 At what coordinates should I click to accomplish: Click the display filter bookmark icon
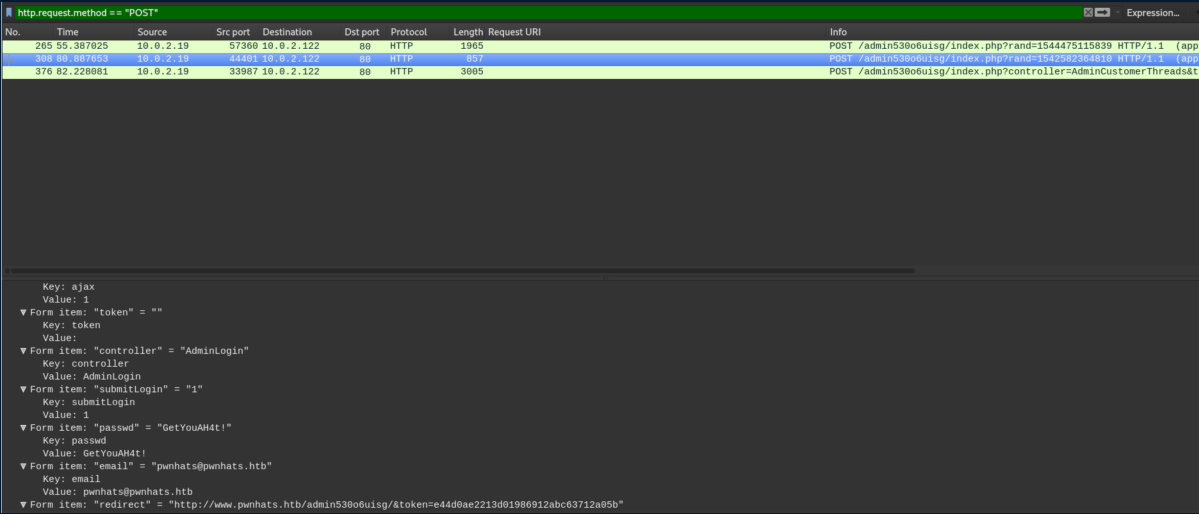point(9,13)
